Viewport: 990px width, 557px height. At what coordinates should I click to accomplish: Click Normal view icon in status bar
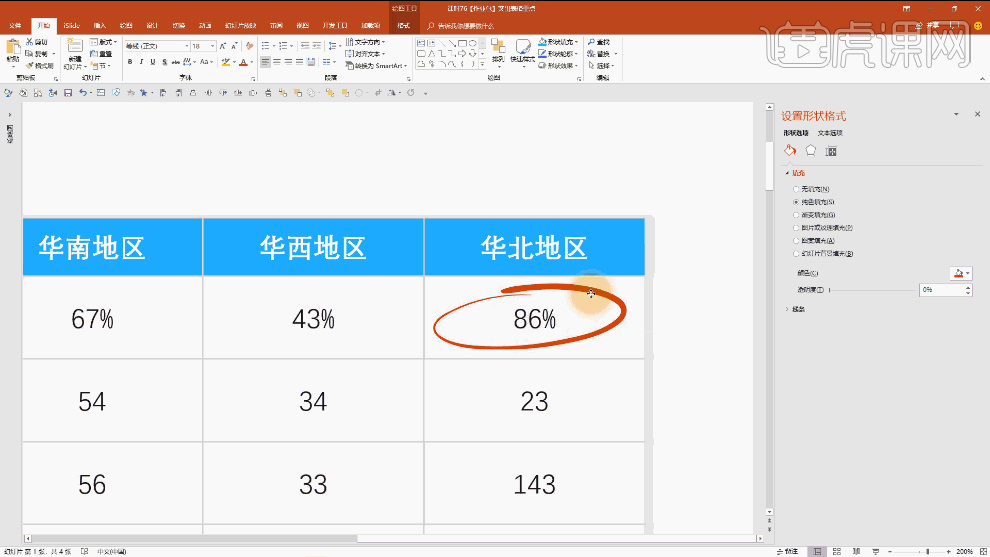pos(817,551)
